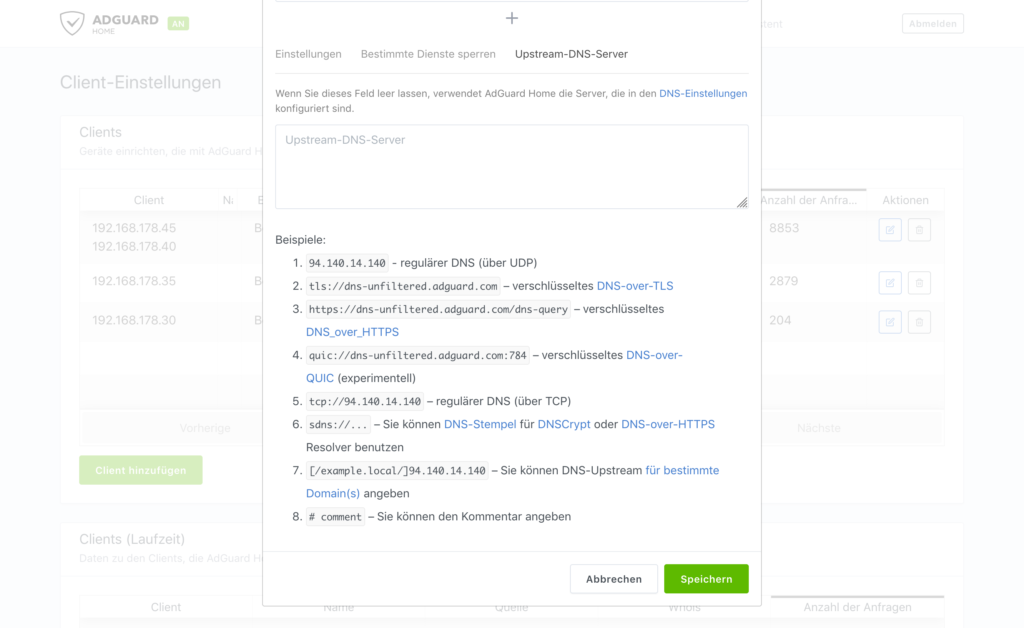Select the Upstream-DNS-Server tab

571,54
